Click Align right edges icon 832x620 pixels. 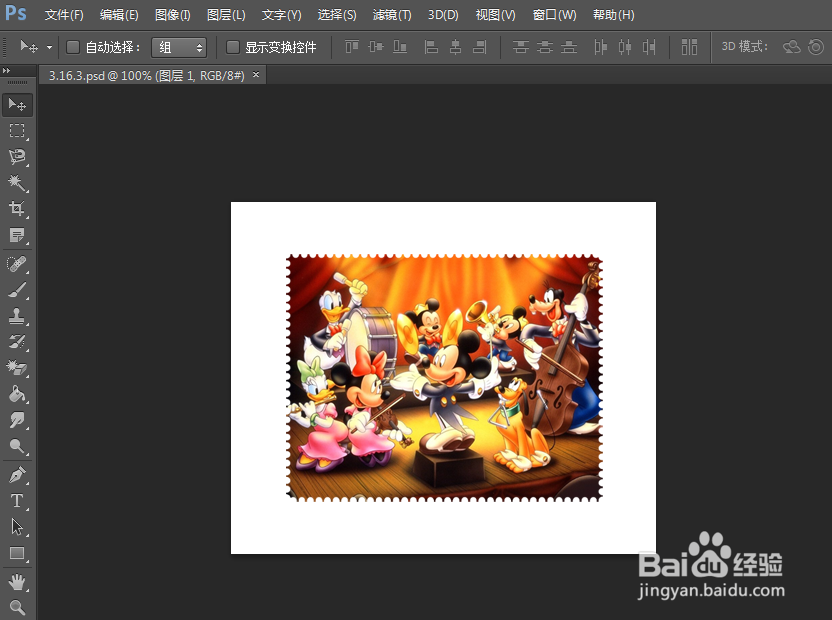click(x=480, y=47)
